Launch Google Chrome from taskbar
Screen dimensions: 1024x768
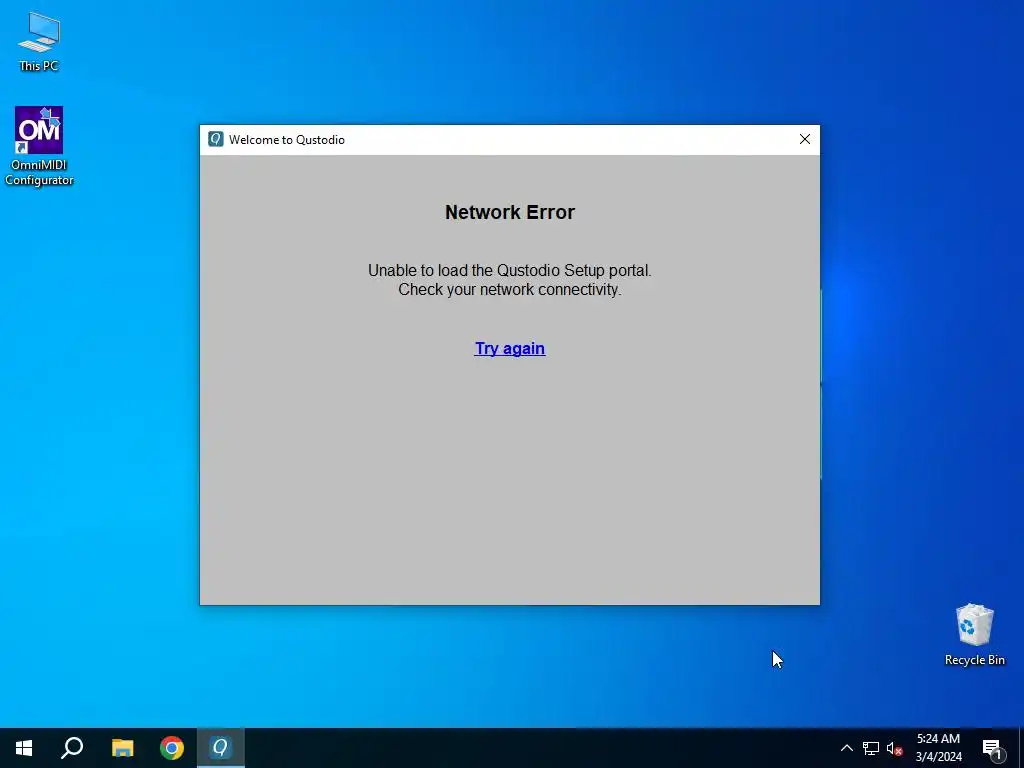coord(172,748)
